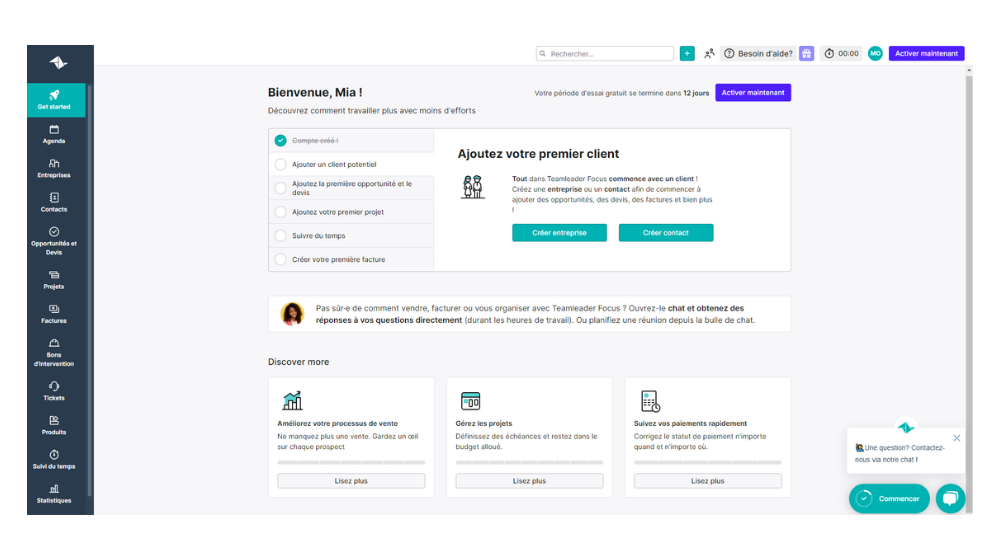Viewport: 1000px width, 560px height.
Task: Click the Créer contact button
Action: (x=666, y=233)
